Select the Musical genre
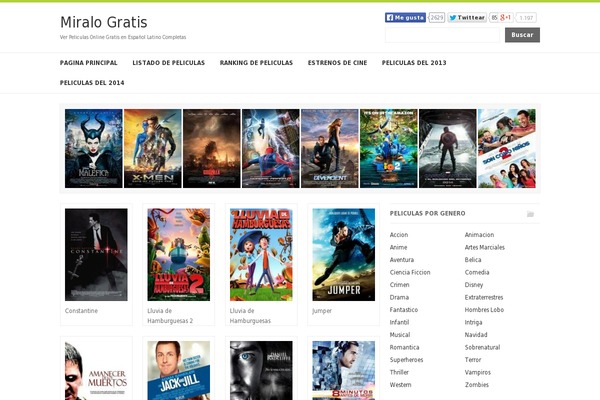Screen dimensions: 600x400 [400, 335]
